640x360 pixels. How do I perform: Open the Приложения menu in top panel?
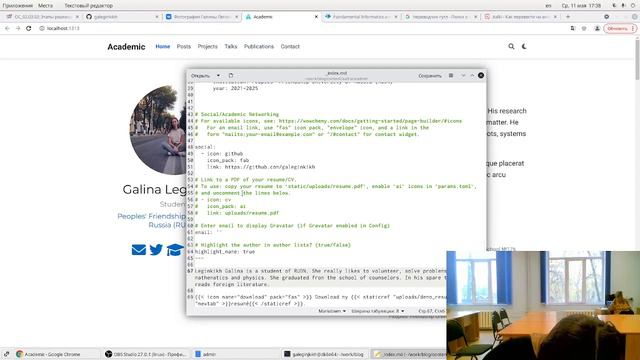(x=18, y=6)
